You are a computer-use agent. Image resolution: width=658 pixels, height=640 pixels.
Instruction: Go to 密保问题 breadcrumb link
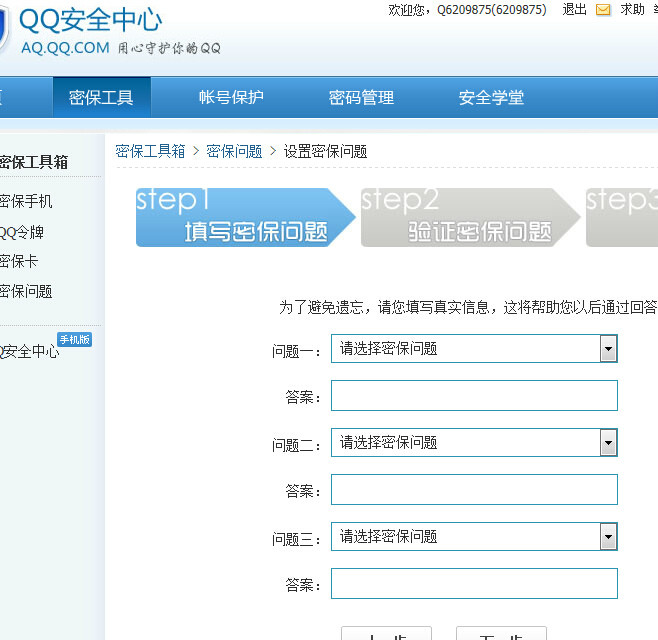(234, 151)
